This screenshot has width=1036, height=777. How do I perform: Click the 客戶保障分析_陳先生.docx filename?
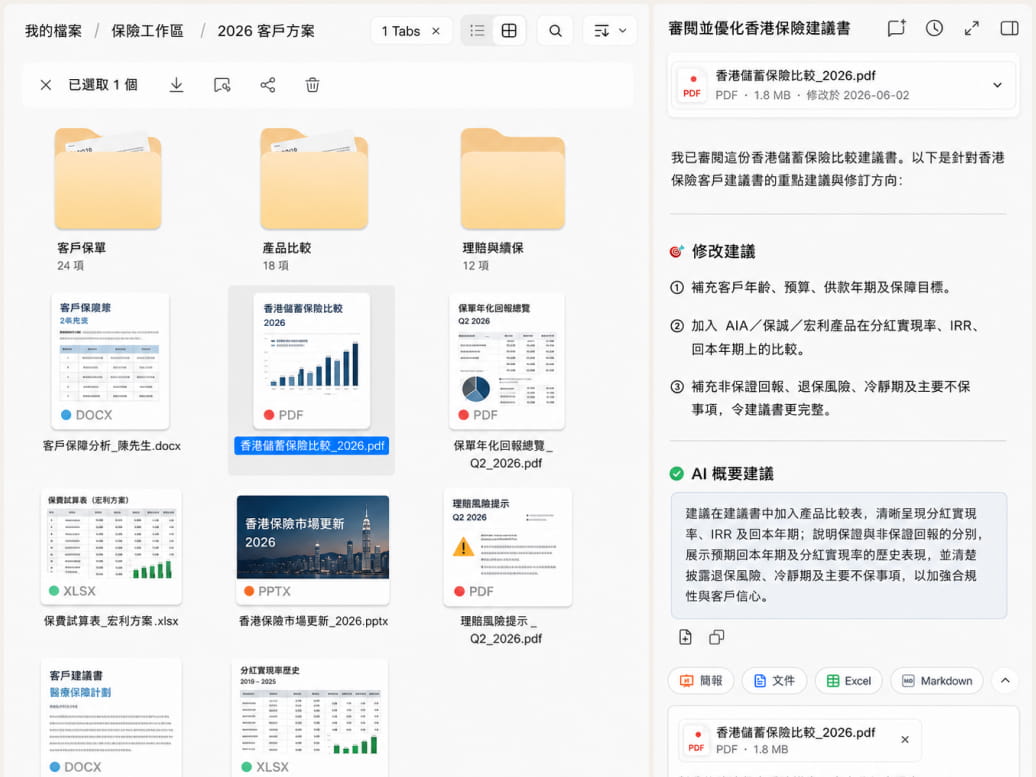(x=112, y=446)
